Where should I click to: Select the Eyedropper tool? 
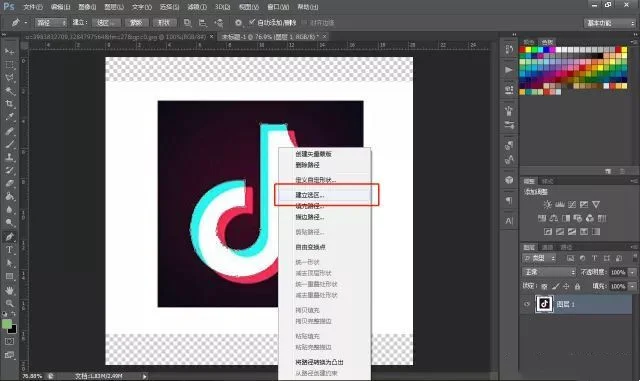pos(9,117)
